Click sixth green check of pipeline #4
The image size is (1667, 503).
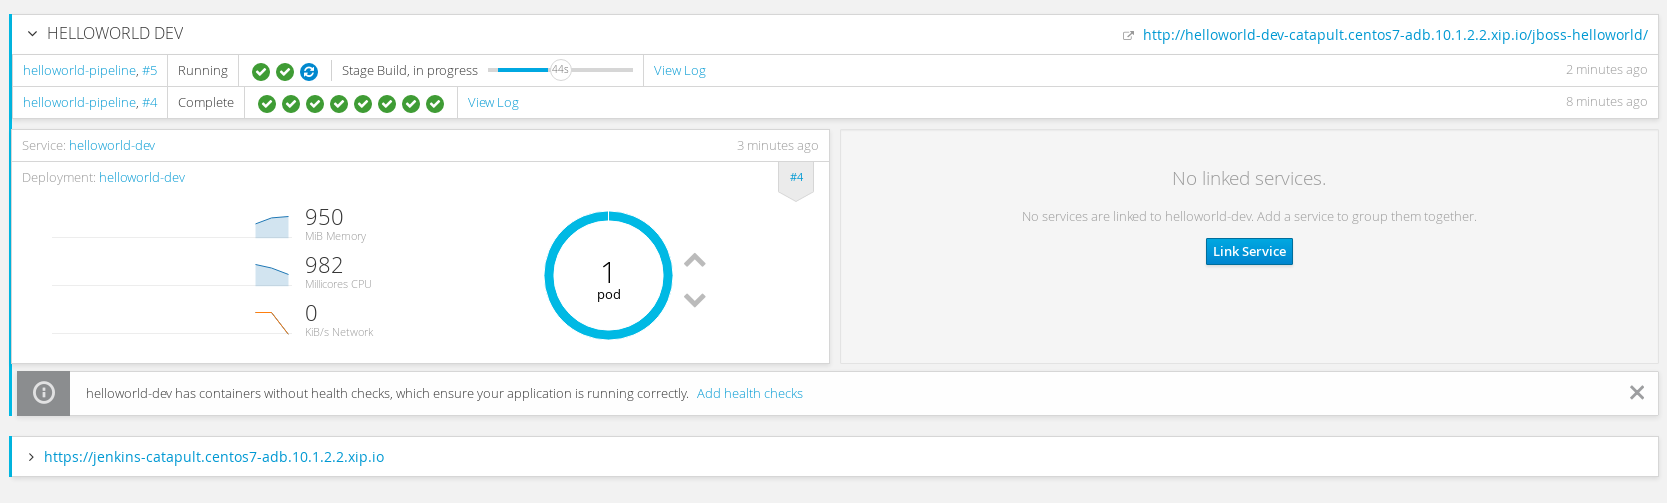click(387, 104)
